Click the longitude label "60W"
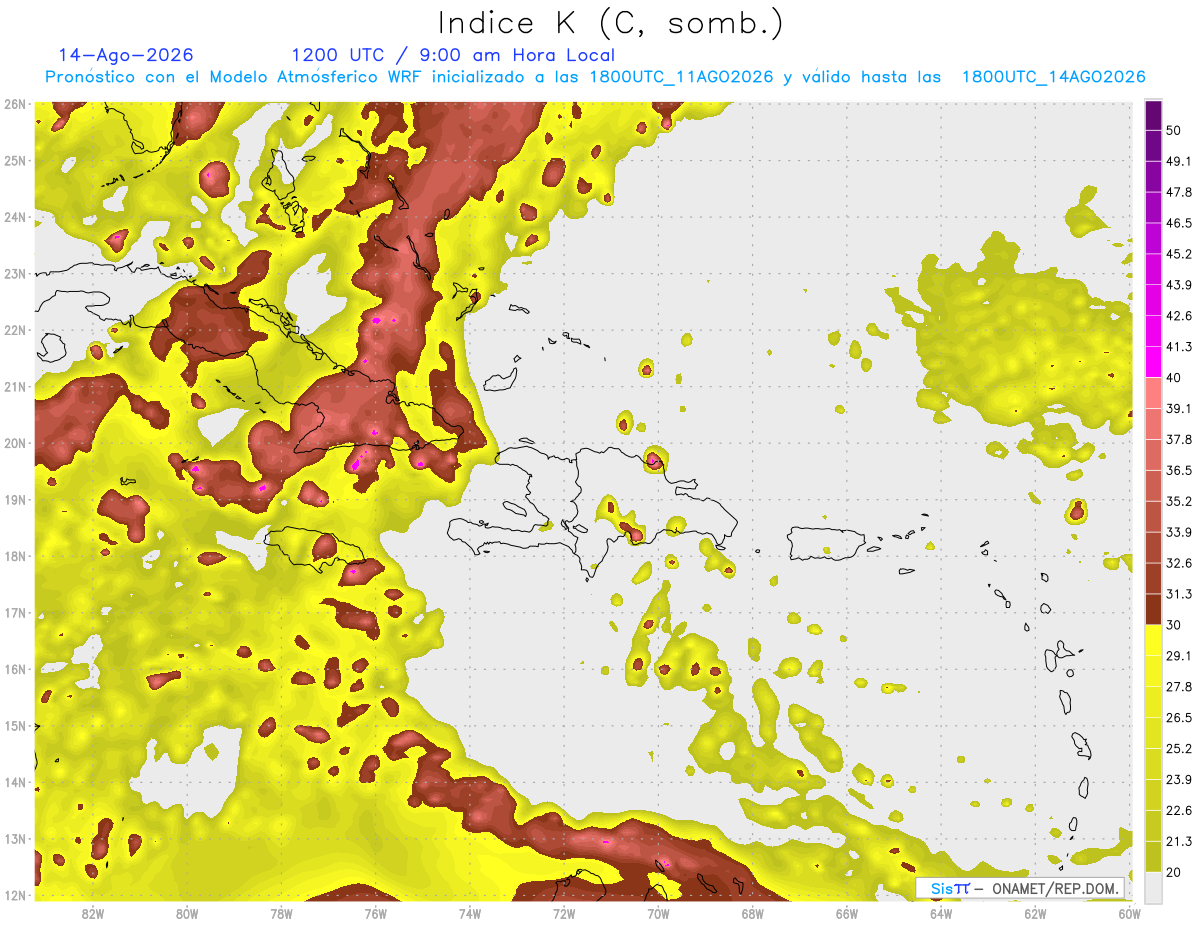Viewport: 1200px width, 927px height. [1130, 914]
